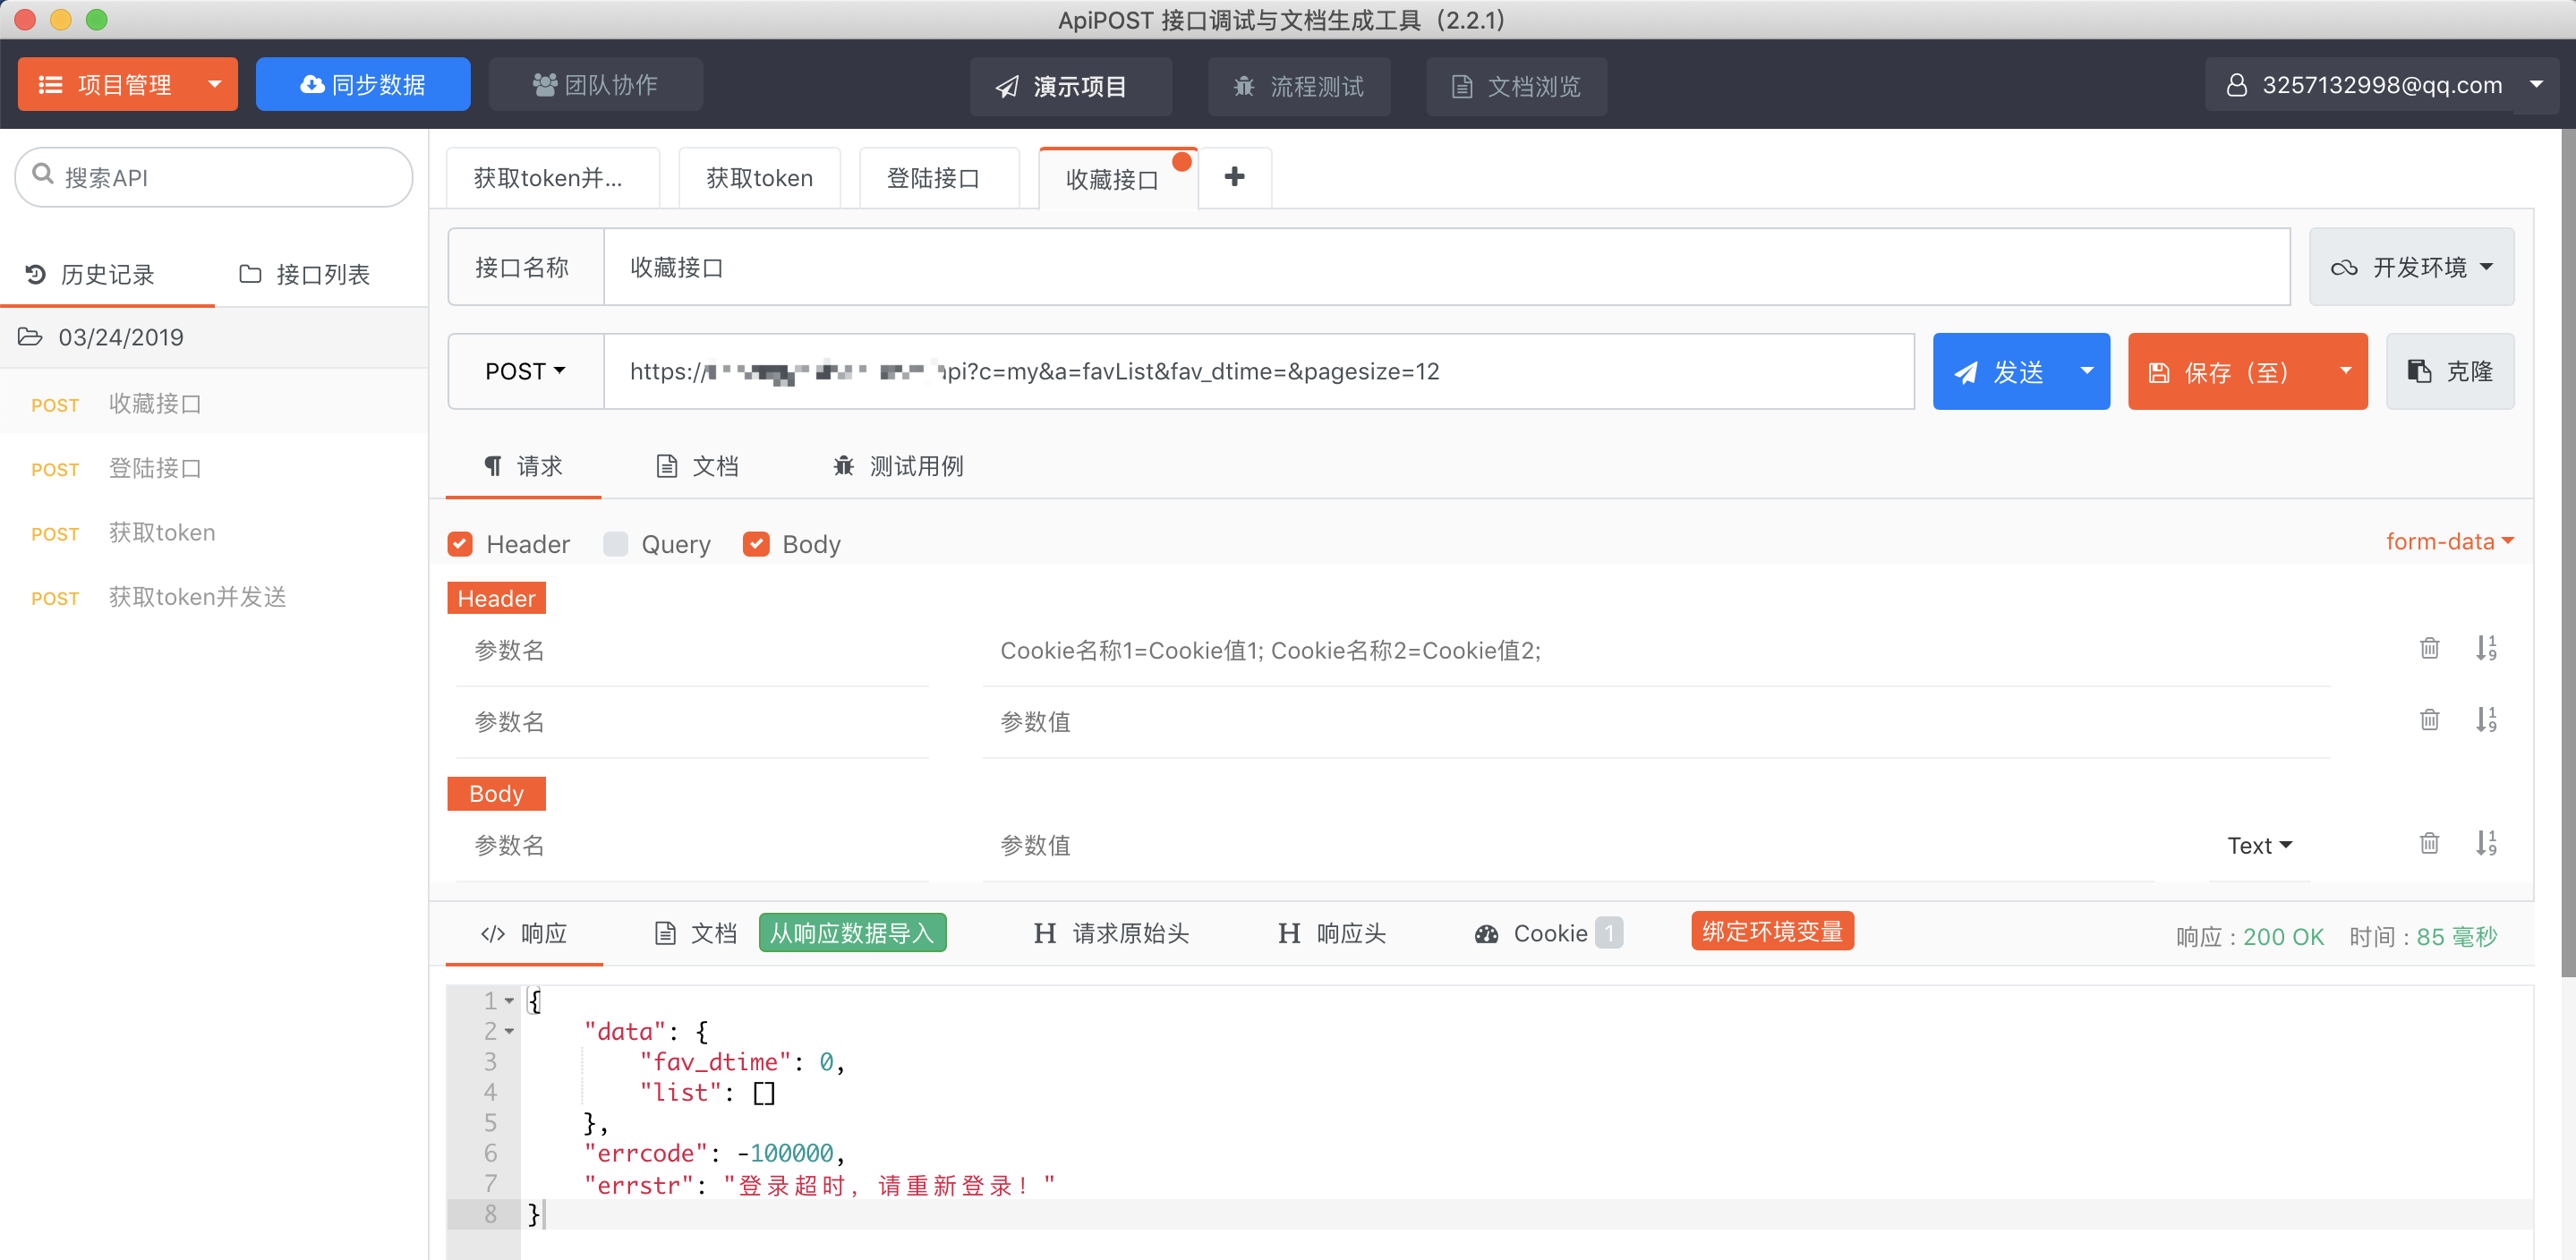Expand the 保存（至）dropdown arrow
The width and height of the screenshot is (2576, 1260).
pyautogui.click(x=2346, y=371)
